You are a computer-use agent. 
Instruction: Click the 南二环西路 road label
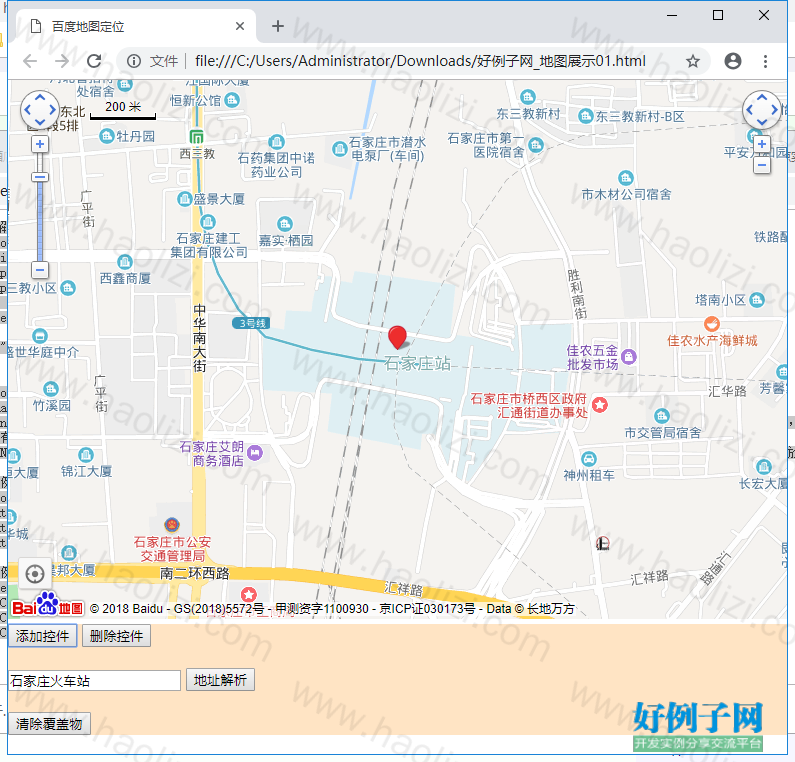tap(195, 573)
